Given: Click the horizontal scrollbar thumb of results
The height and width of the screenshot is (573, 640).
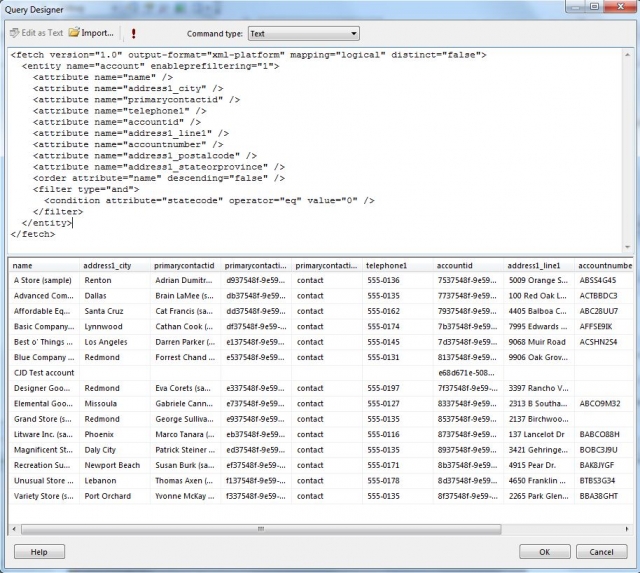Looking at the screenshot, I should click(261, 529).
